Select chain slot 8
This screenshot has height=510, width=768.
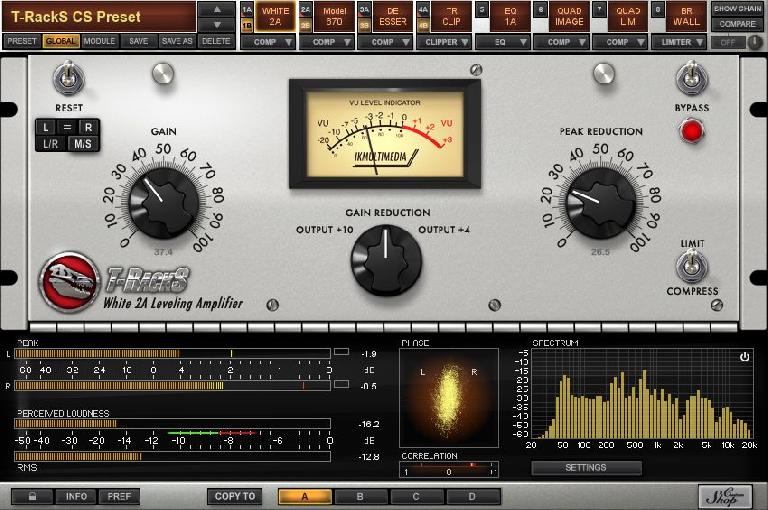point(658,9)
